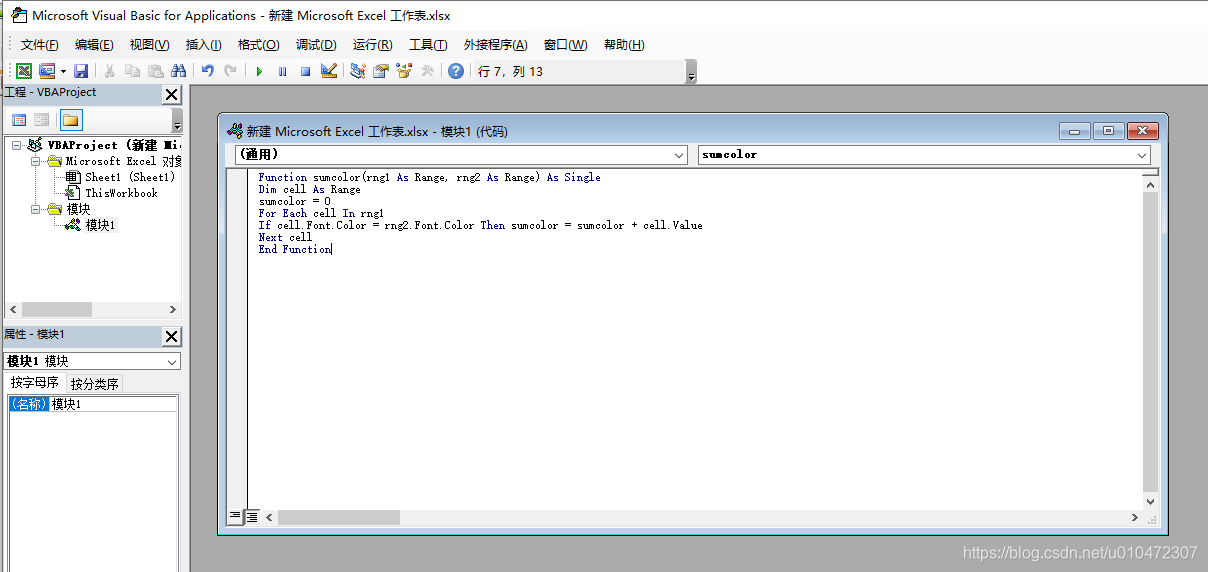Screen dimensions: 1208x572
Task: Click the Paste clipboard icon
Action: pyautogui.click(x=155, y=71)
